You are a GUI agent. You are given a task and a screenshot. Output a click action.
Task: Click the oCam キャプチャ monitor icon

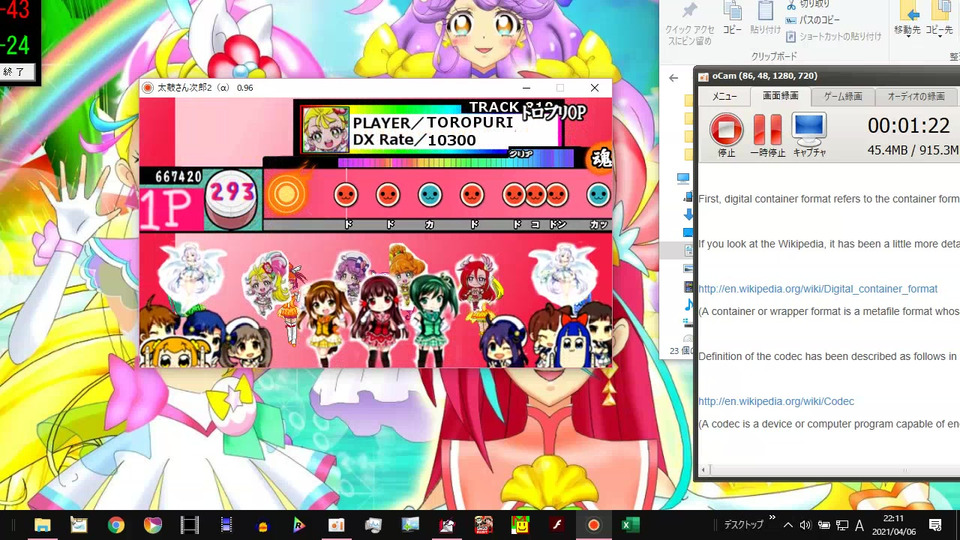pyautogui.click(x=809, y=129)
